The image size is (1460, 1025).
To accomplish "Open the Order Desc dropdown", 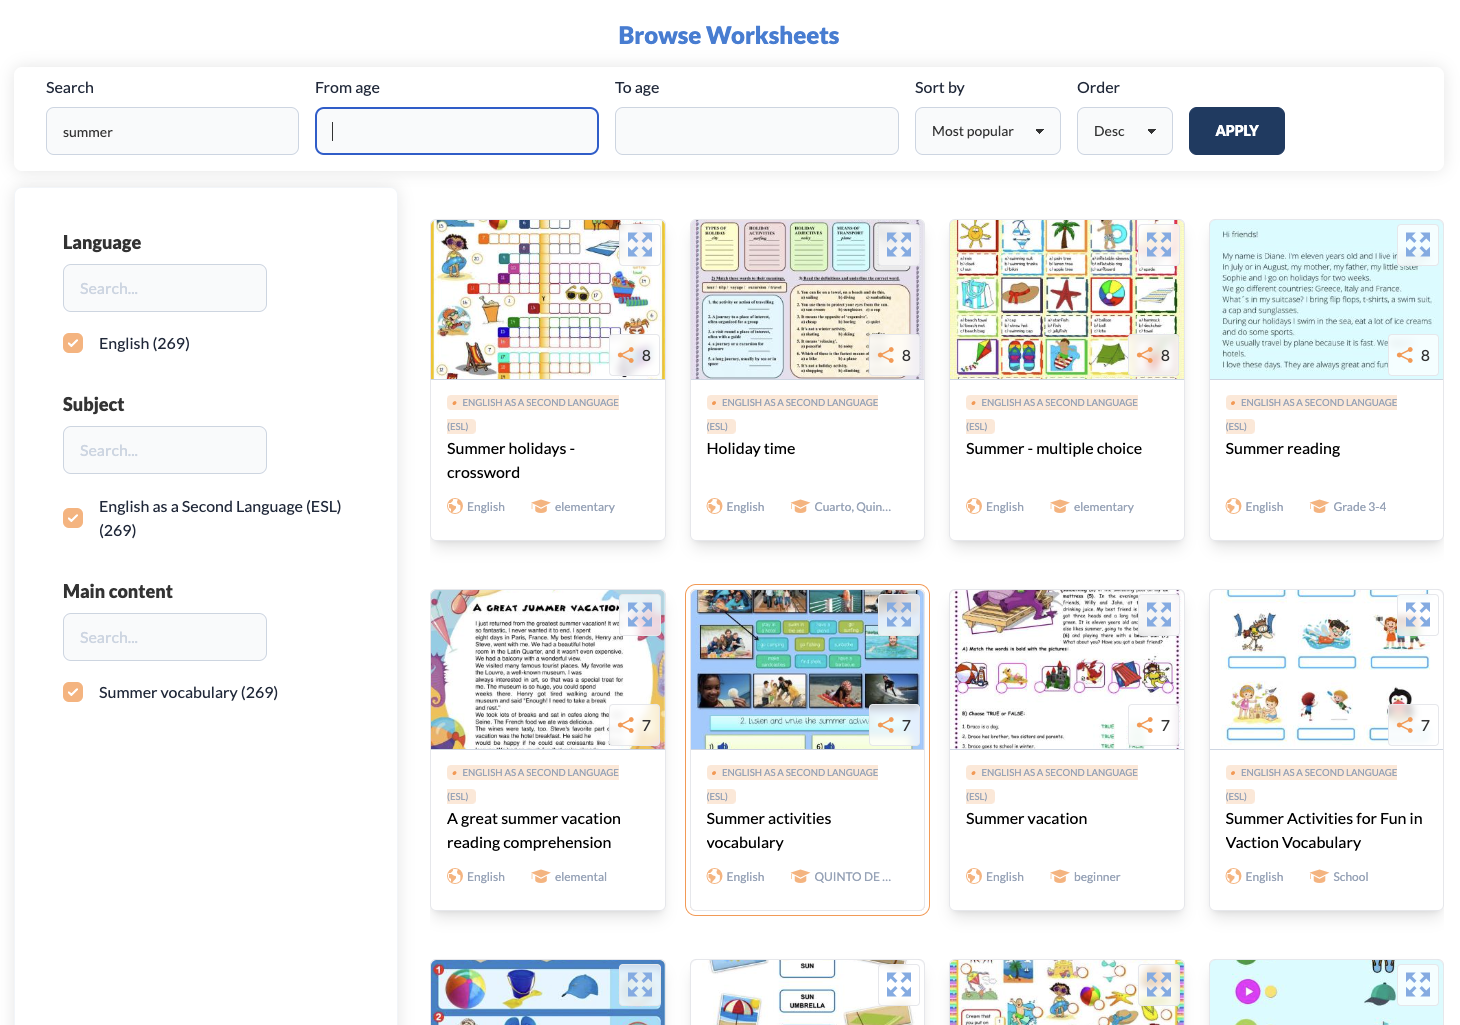I will (1124, 131).
